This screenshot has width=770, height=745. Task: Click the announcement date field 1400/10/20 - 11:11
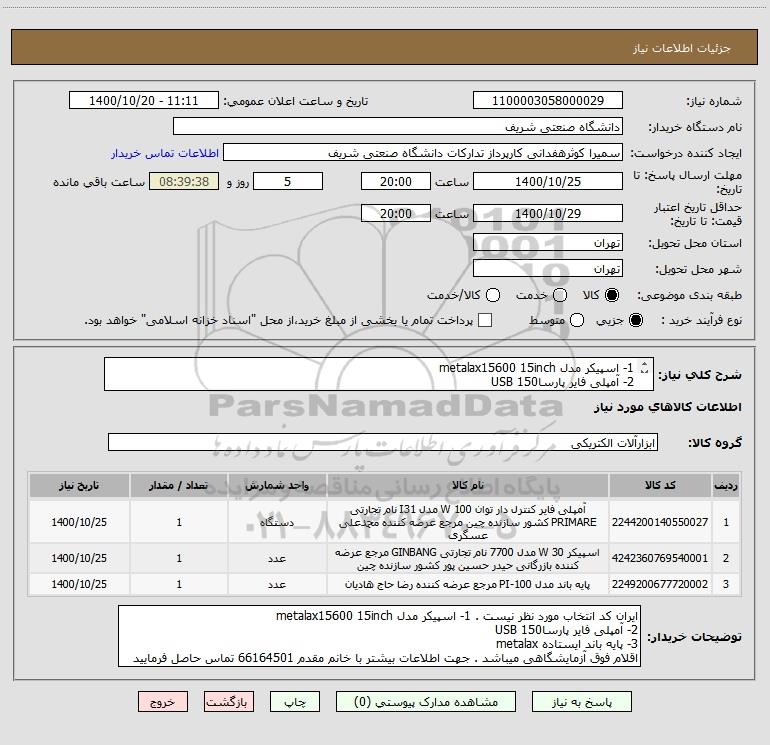pyautogui.click(x=143, y=100)
